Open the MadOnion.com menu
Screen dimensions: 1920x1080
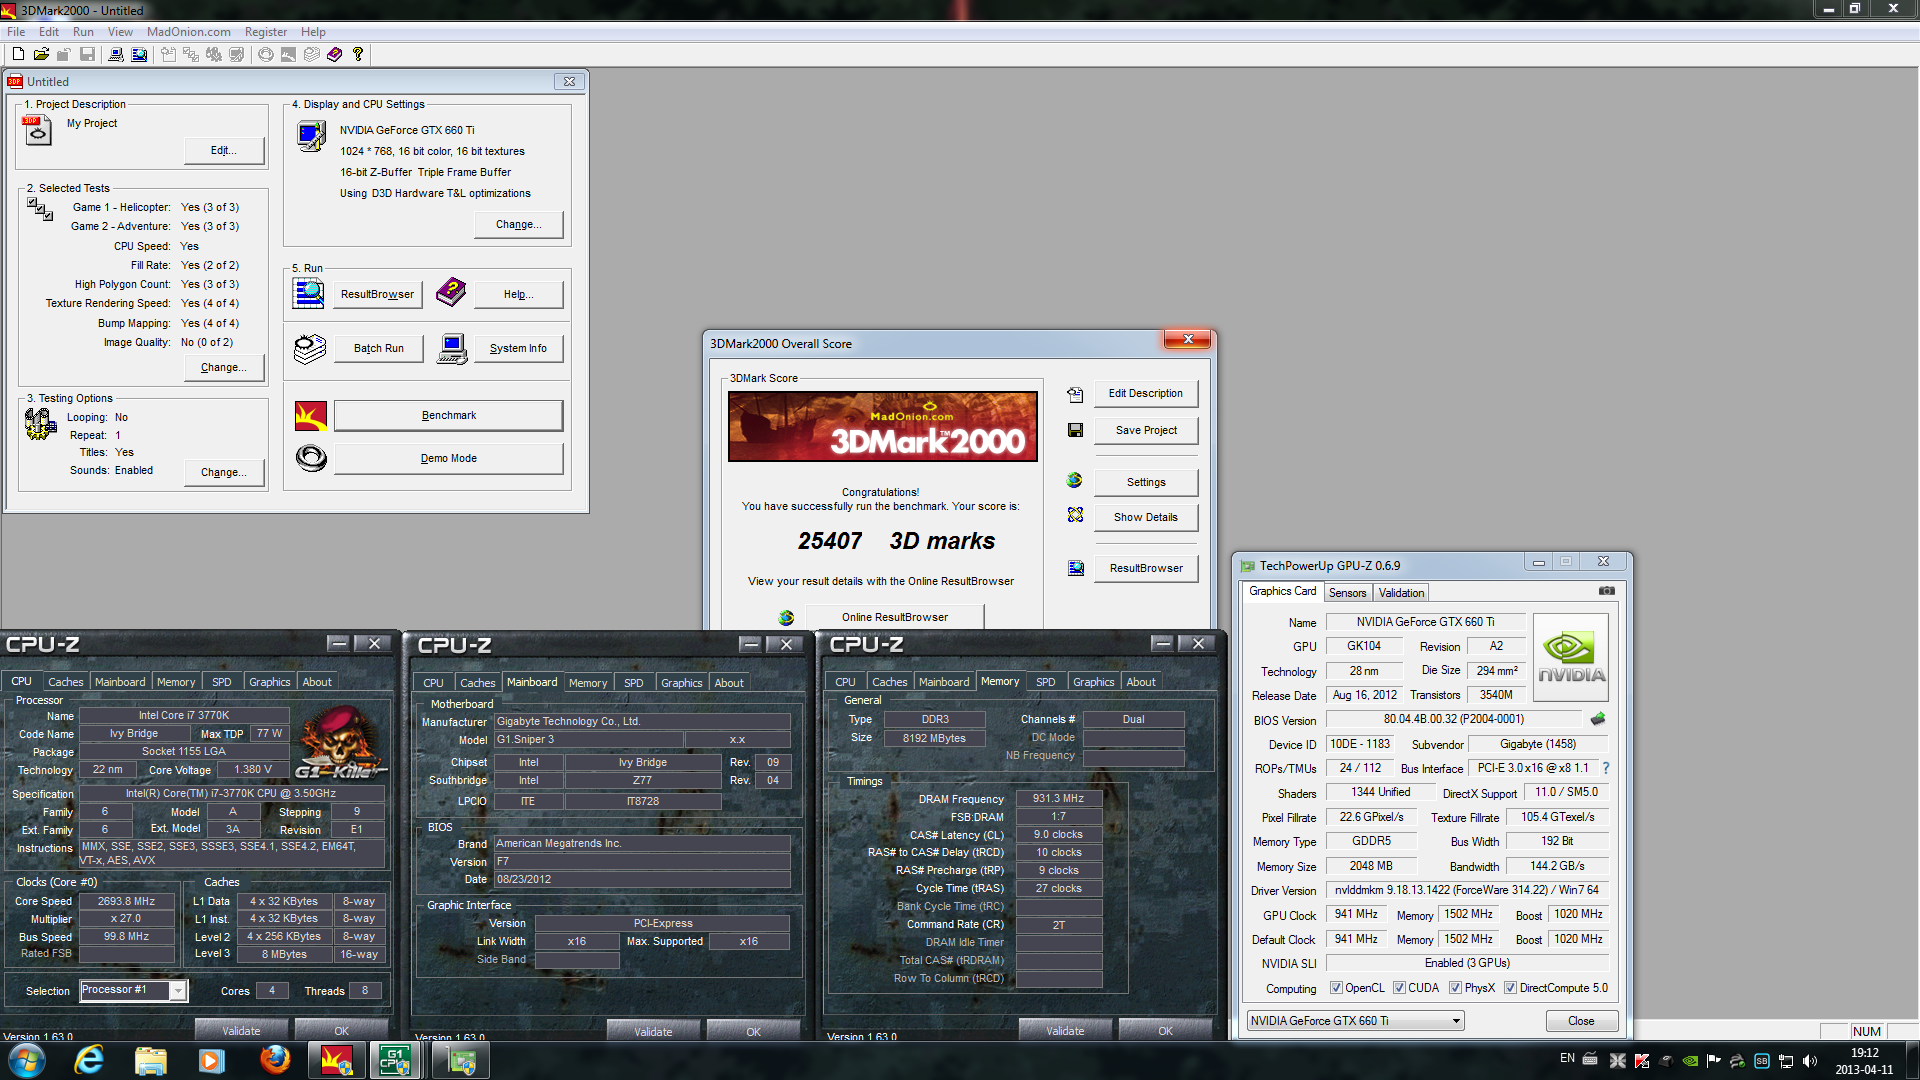pyautogui.click(x=188, y=32)
